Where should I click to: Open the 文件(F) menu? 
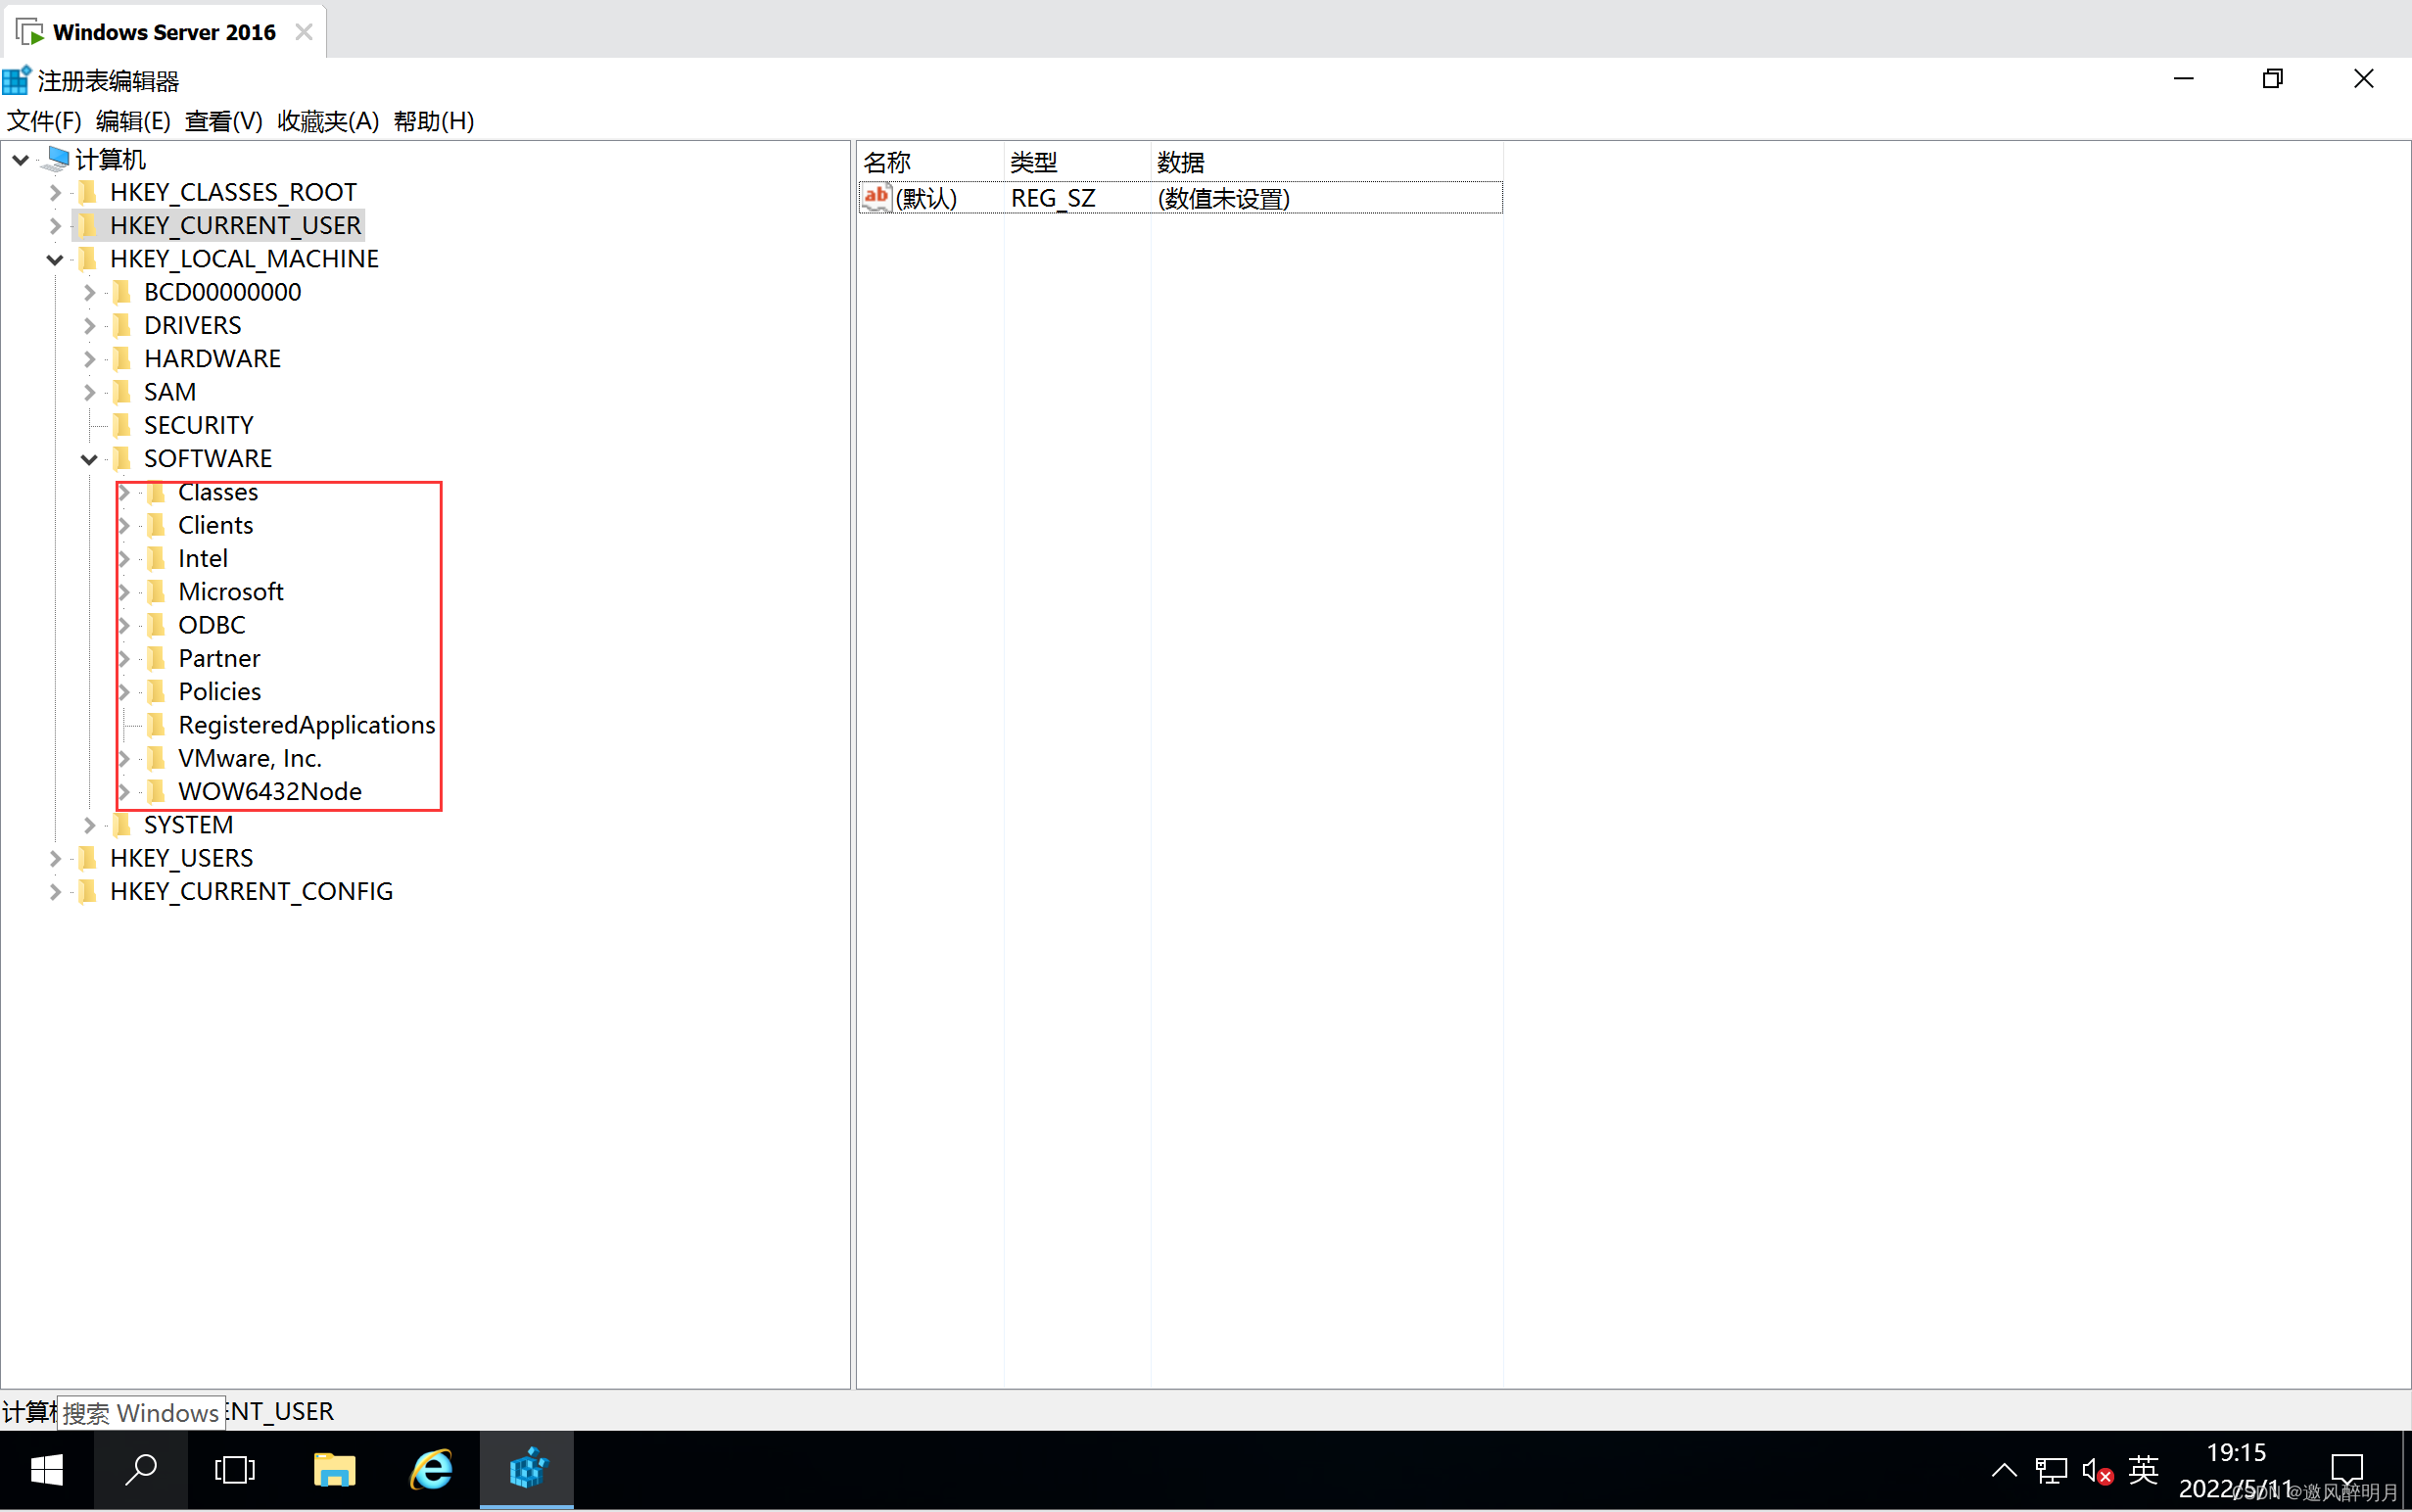click(x=44, y=121)
